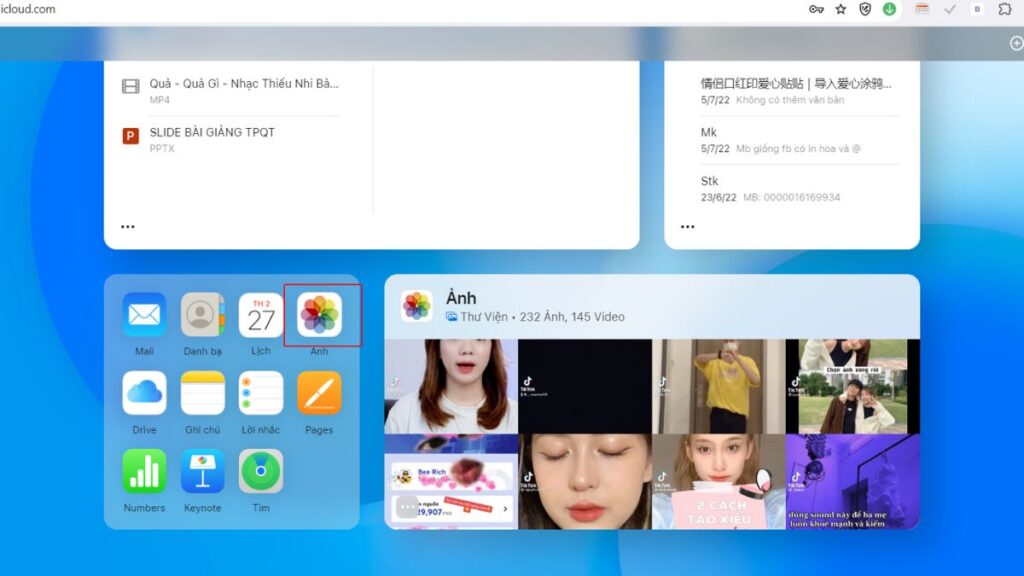Open the Notes widget more options menu
The height and width of the screenshot is (576, 1024).
click(x=688, y=227)
